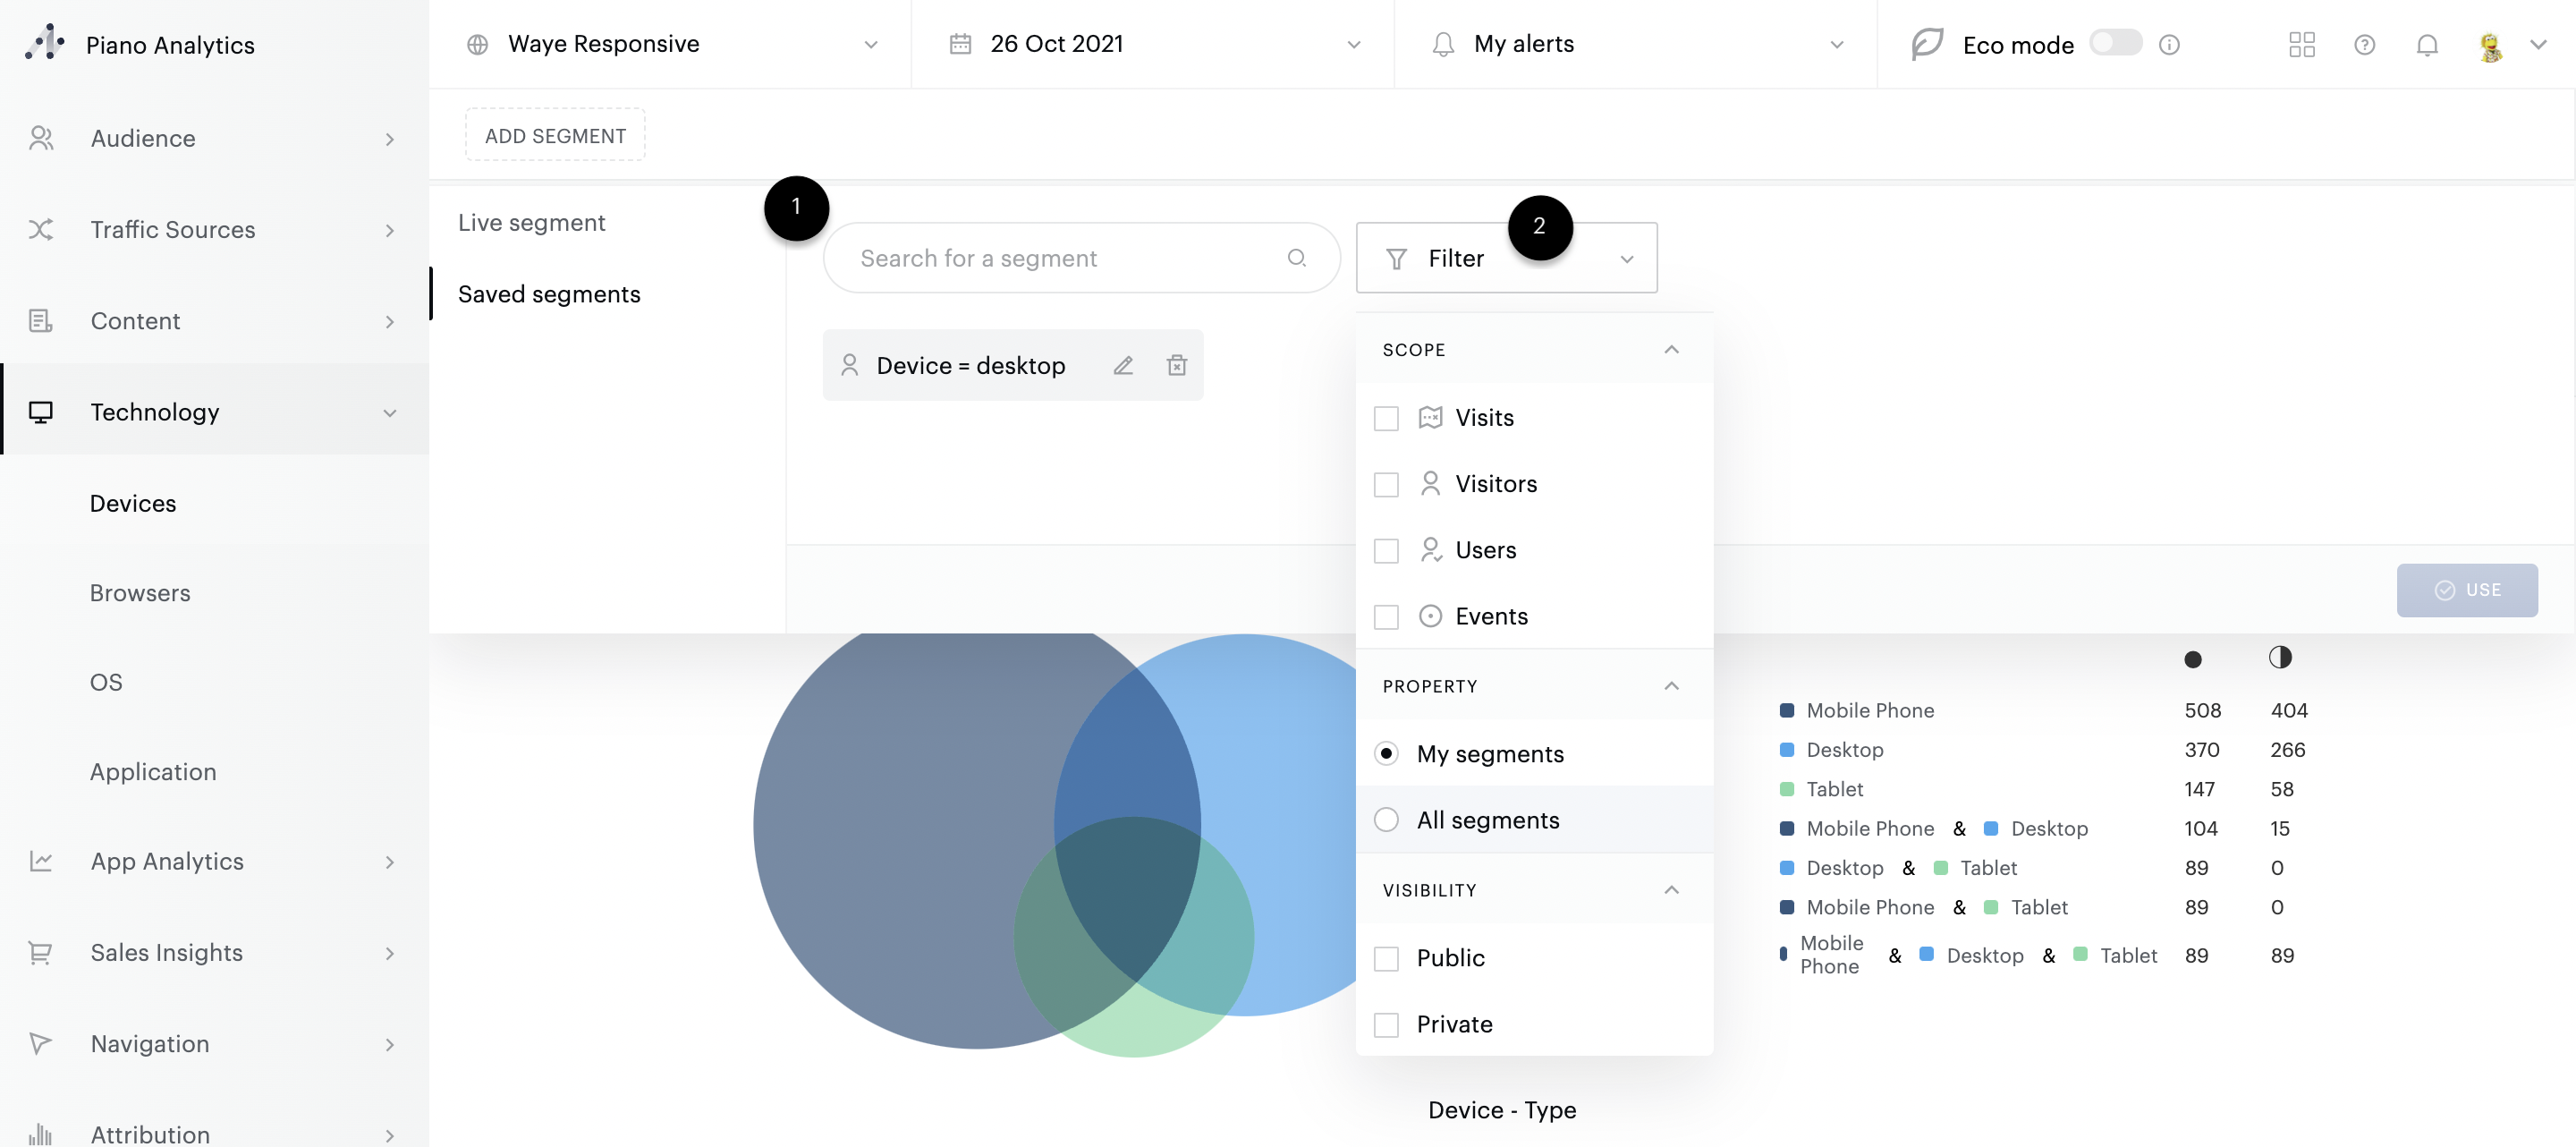Click the user avatar icon
The image size is (2576, 1147).
point(2490,44)
